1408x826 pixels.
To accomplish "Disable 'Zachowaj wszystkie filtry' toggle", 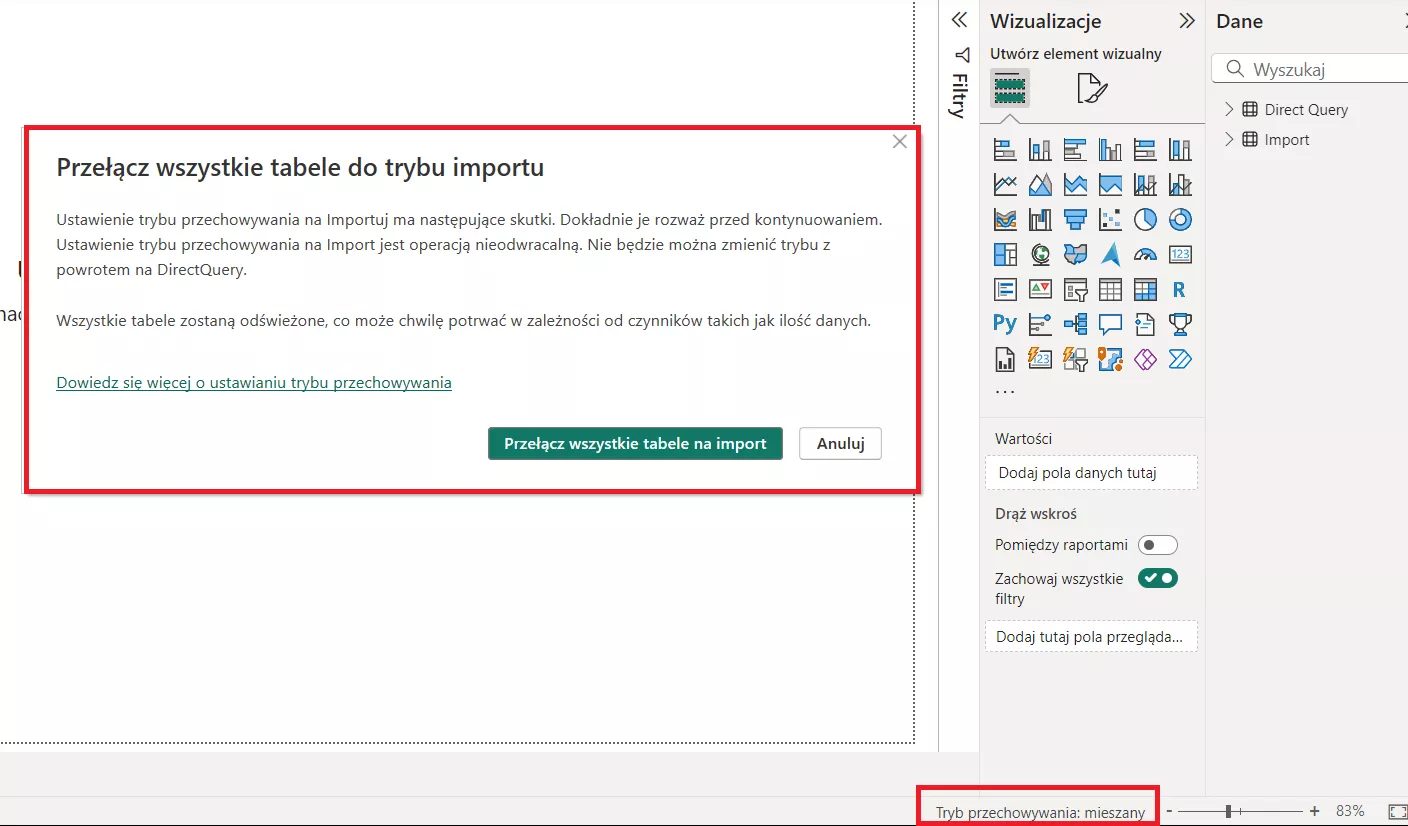I will tap(1158, 578).
